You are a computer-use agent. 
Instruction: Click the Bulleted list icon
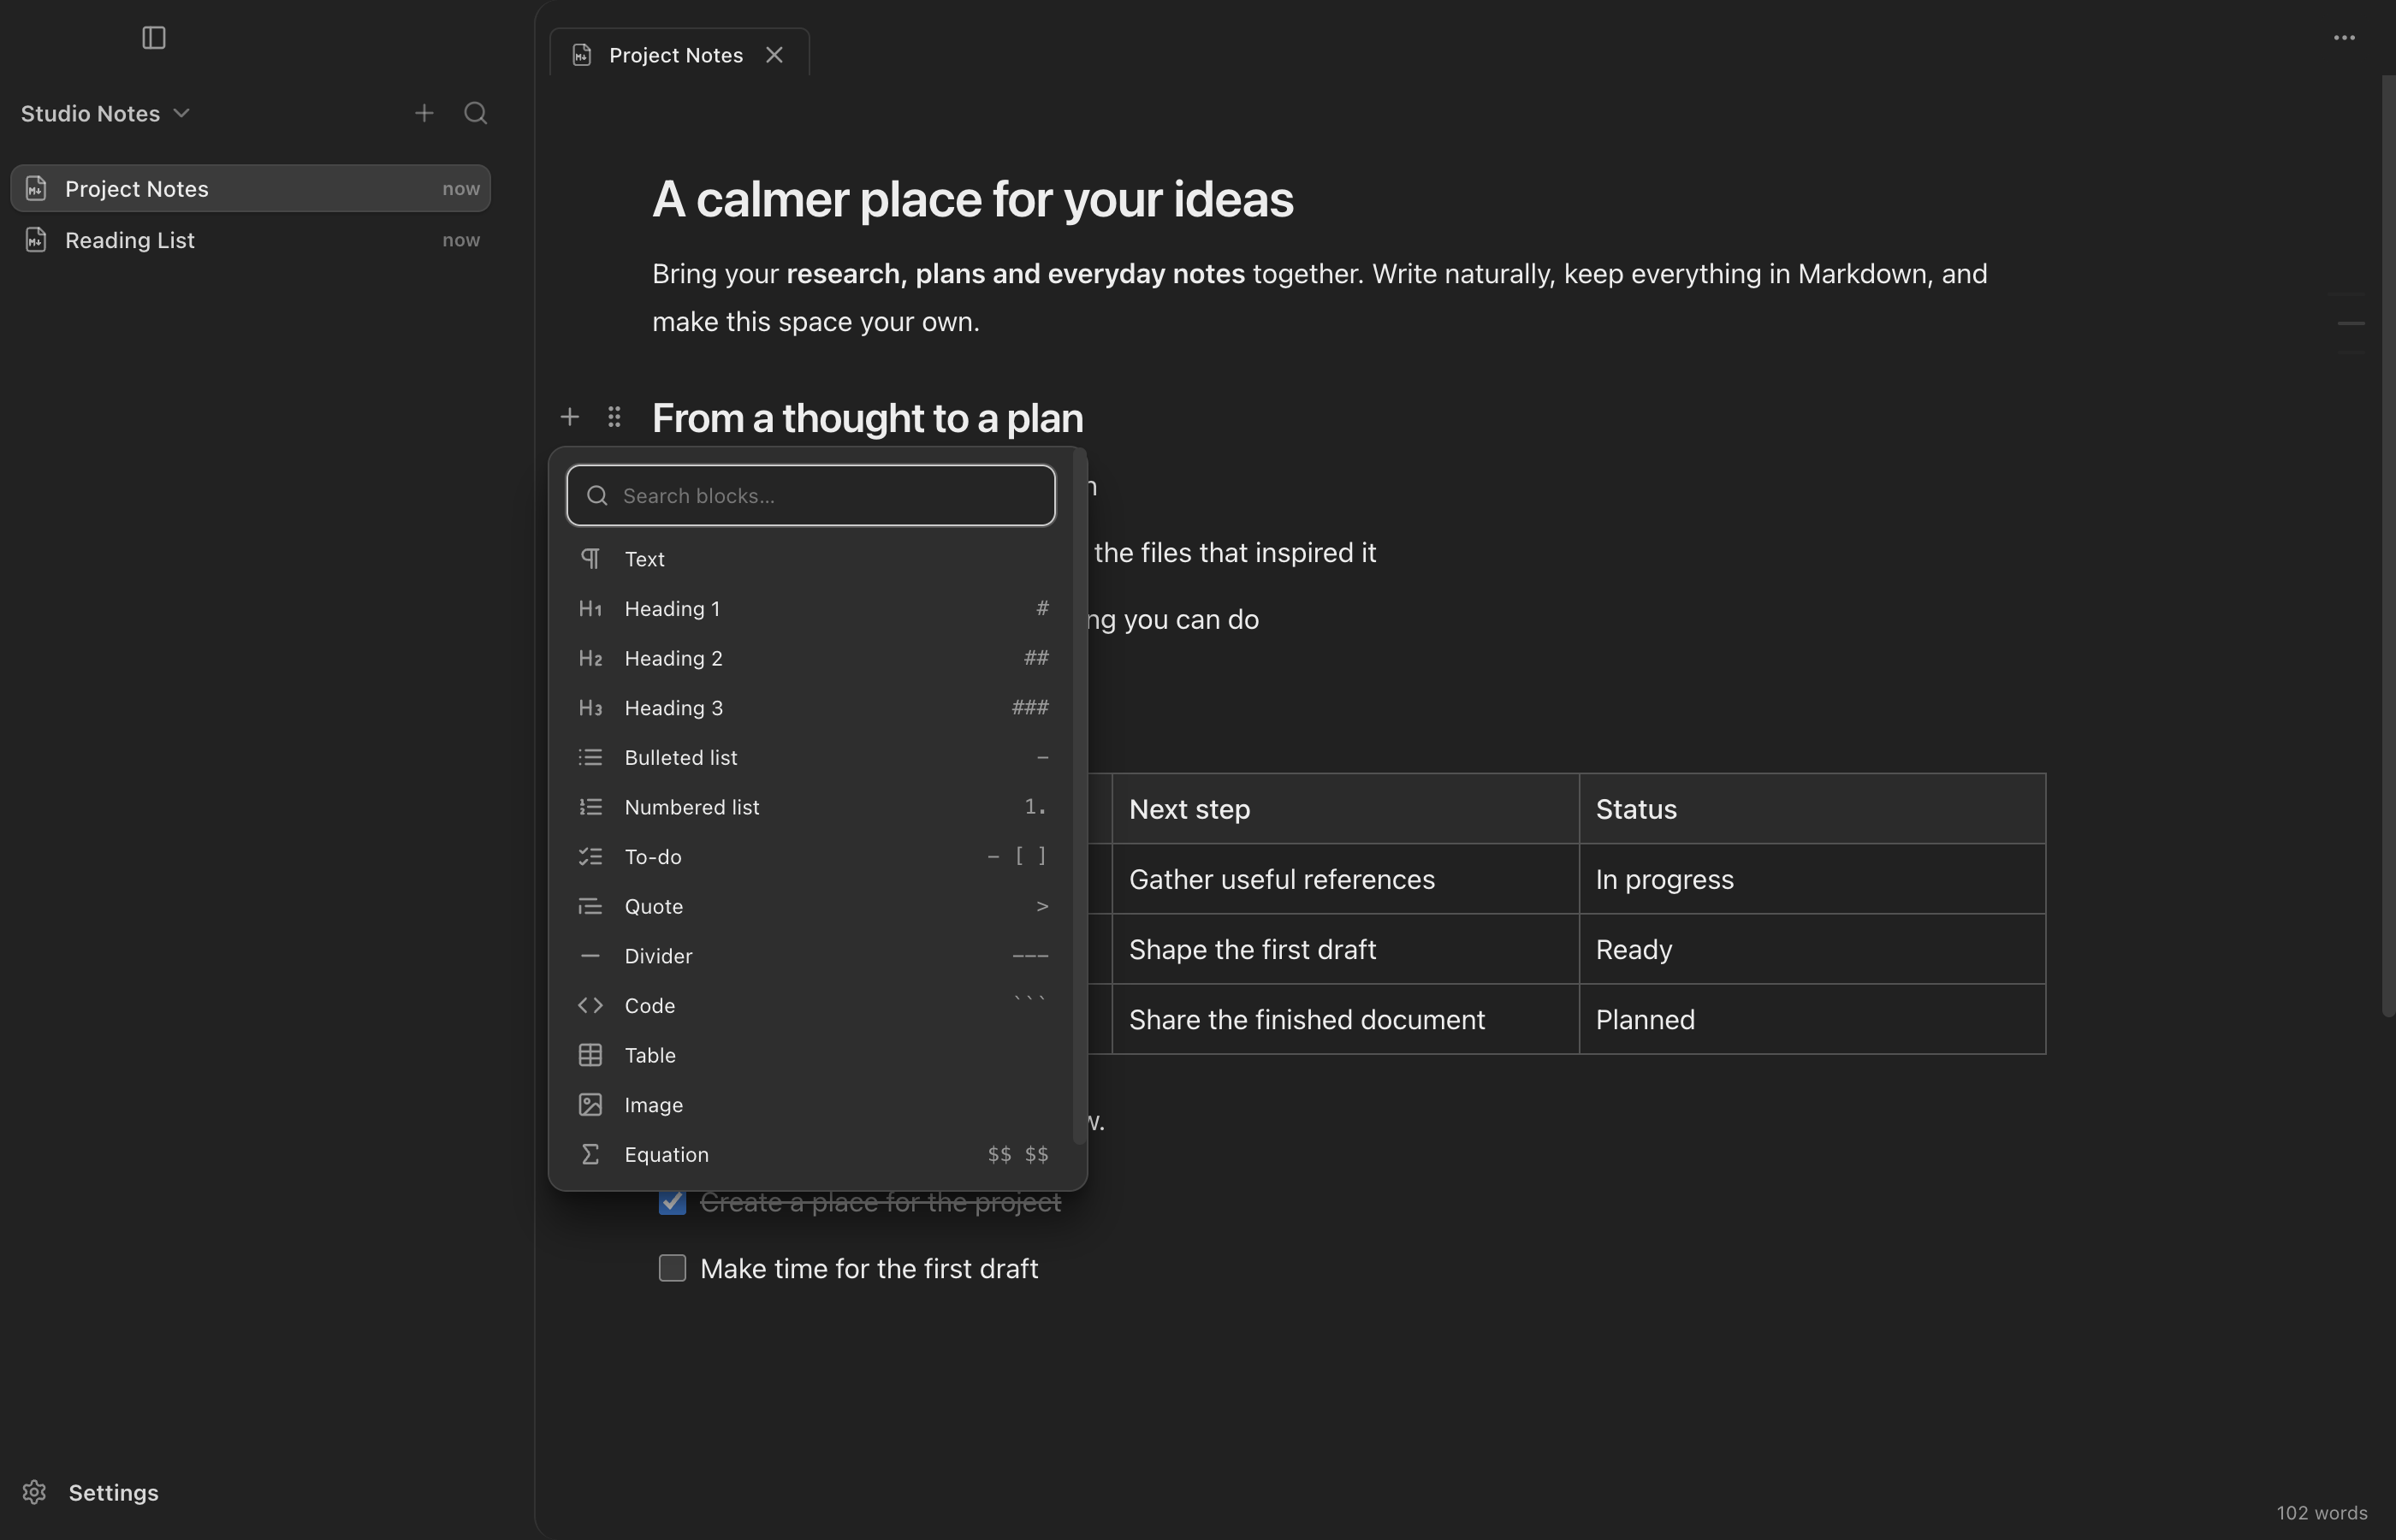tap(591, 757)
